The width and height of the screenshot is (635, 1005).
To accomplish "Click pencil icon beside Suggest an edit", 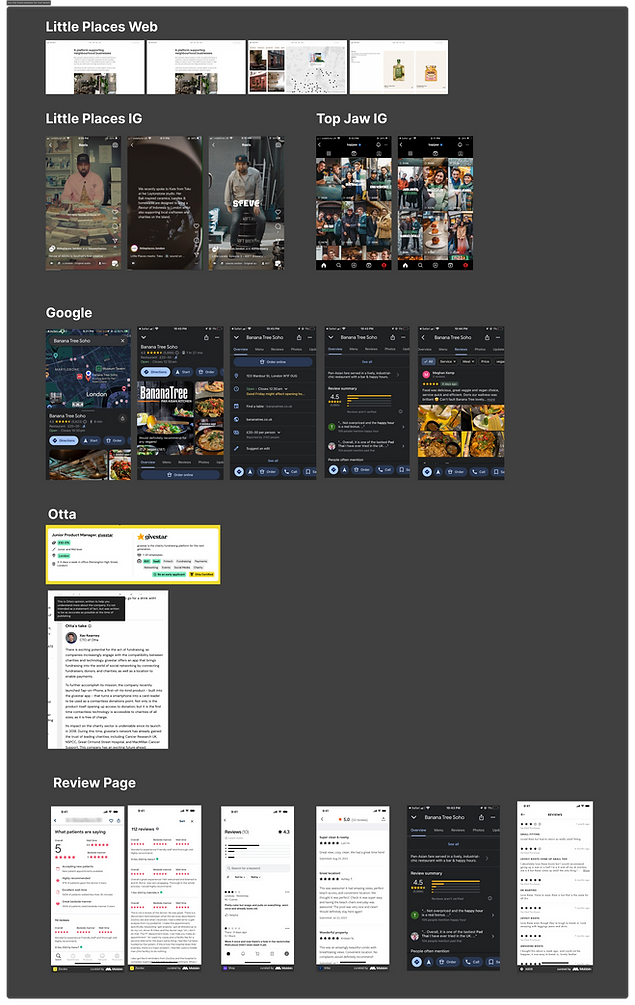I will pyautogui.click(x=236, y=448).
